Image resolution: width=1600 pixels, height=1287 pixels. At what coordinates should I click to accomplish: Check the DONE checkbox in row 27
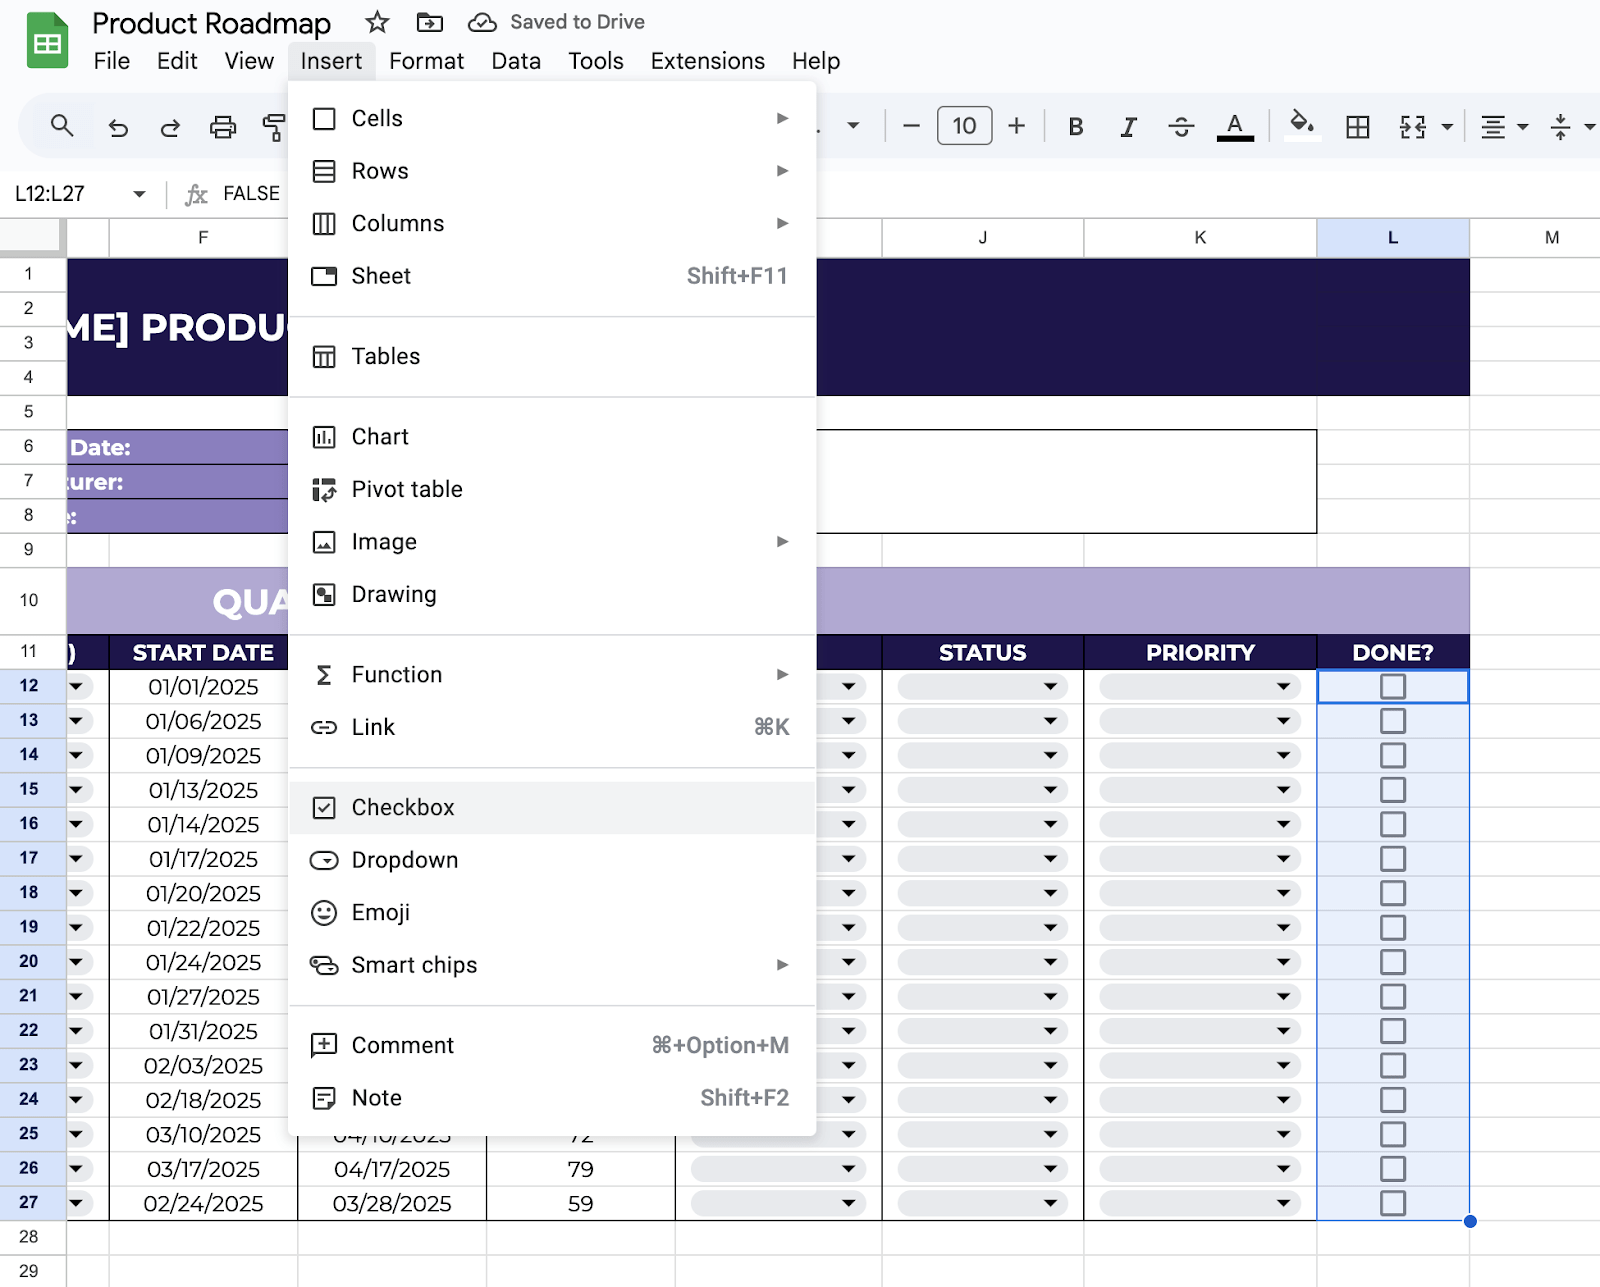(x=1392, y=1203)
